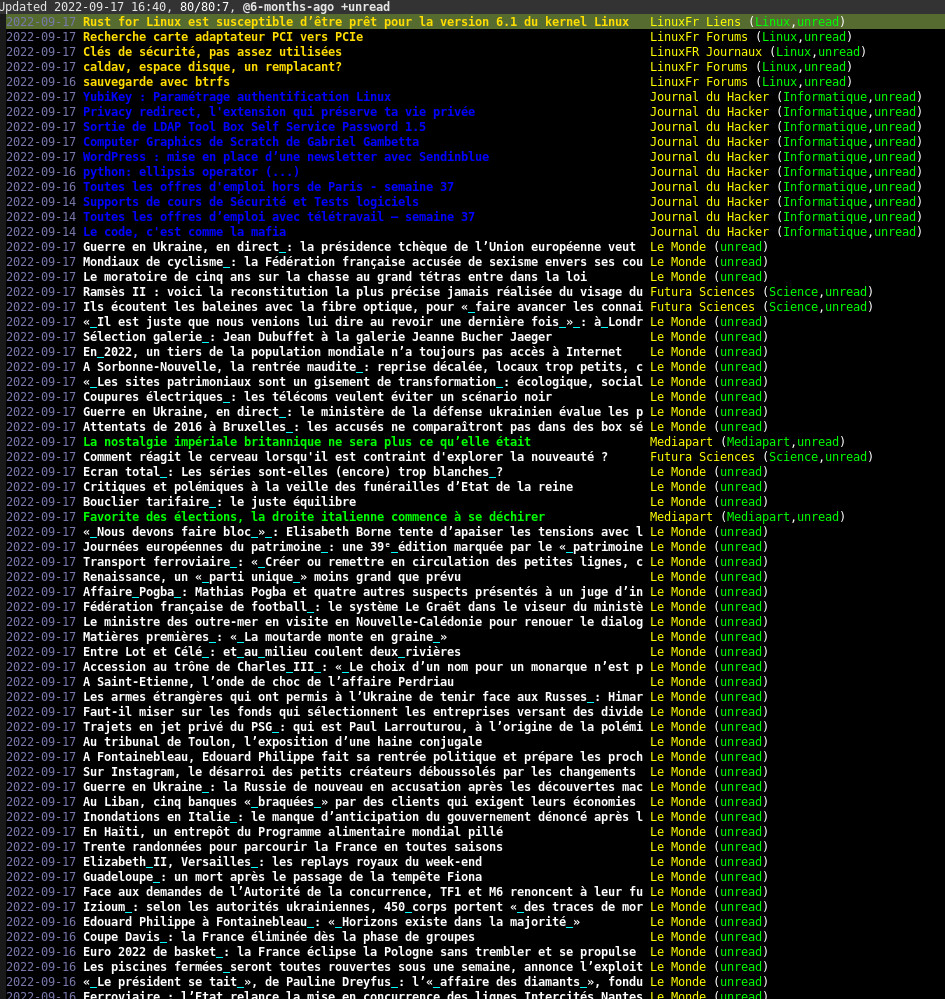Open "Ils écoutent les baleines" entry
Viewport: 945px width, 999px height.
pyautogui.click(x=363, y=306)
